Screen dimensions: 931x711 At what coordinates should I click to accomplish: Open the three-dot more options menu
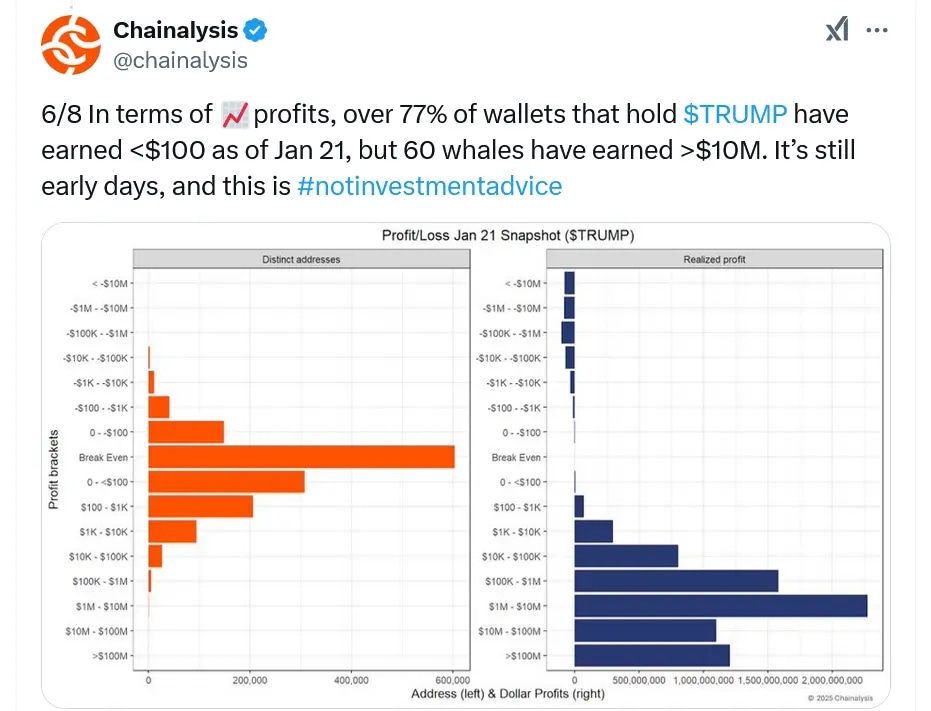pyautogui.click(x=877, y=30)
